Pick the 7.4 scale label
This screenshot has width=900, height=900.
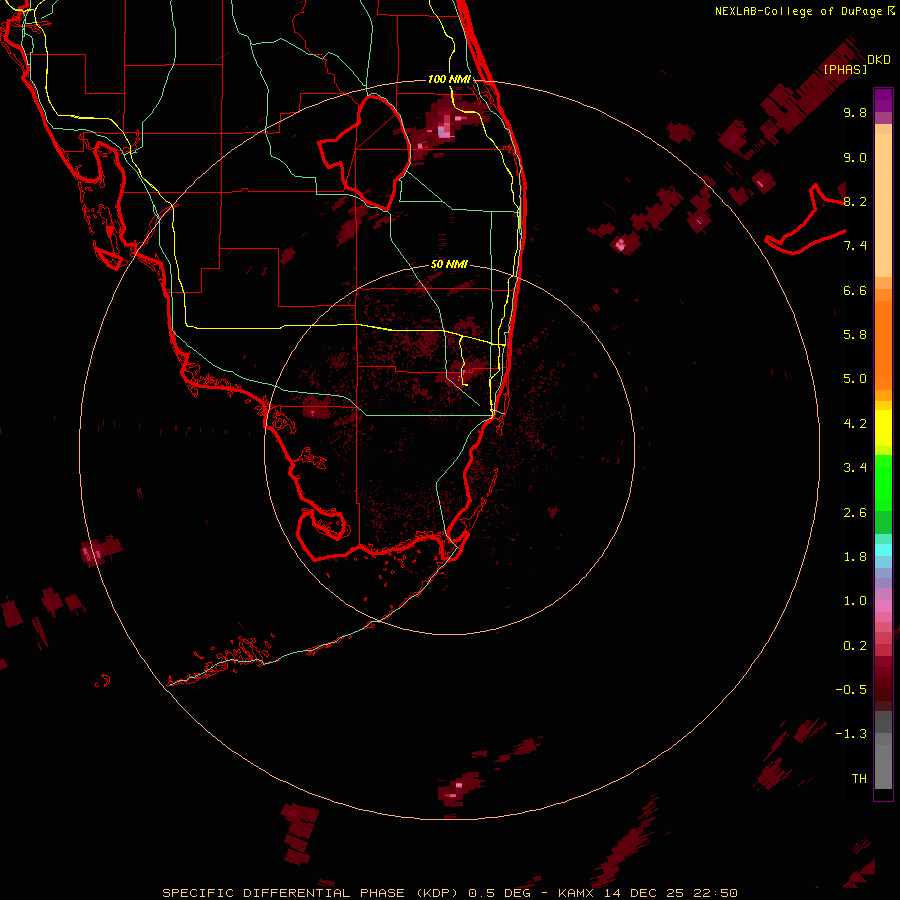(855, 246)
